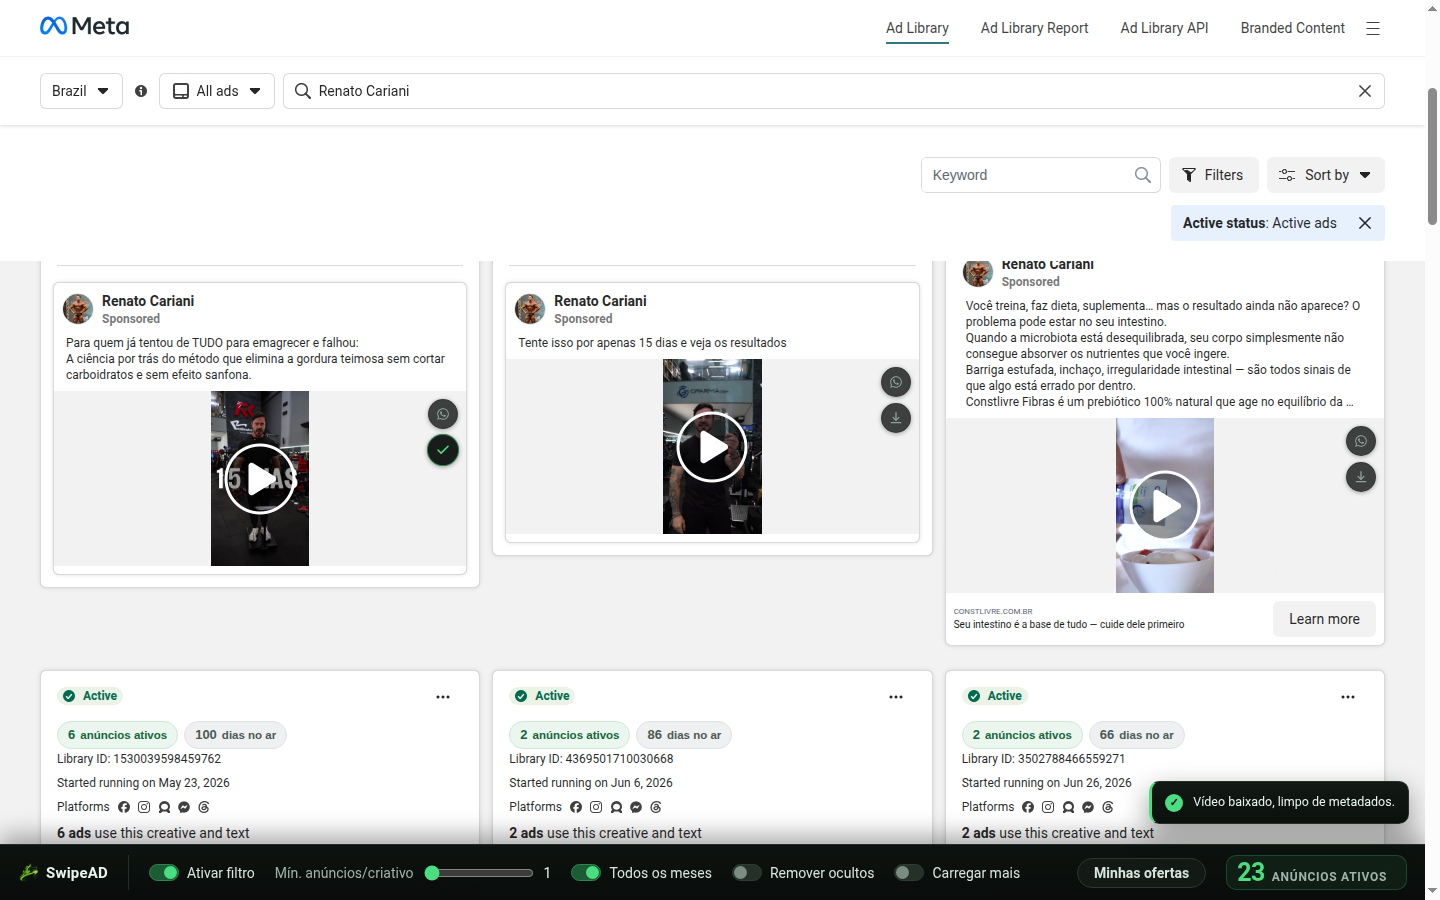Click Facebook platform icon on the May 23 card

point(124,807)
